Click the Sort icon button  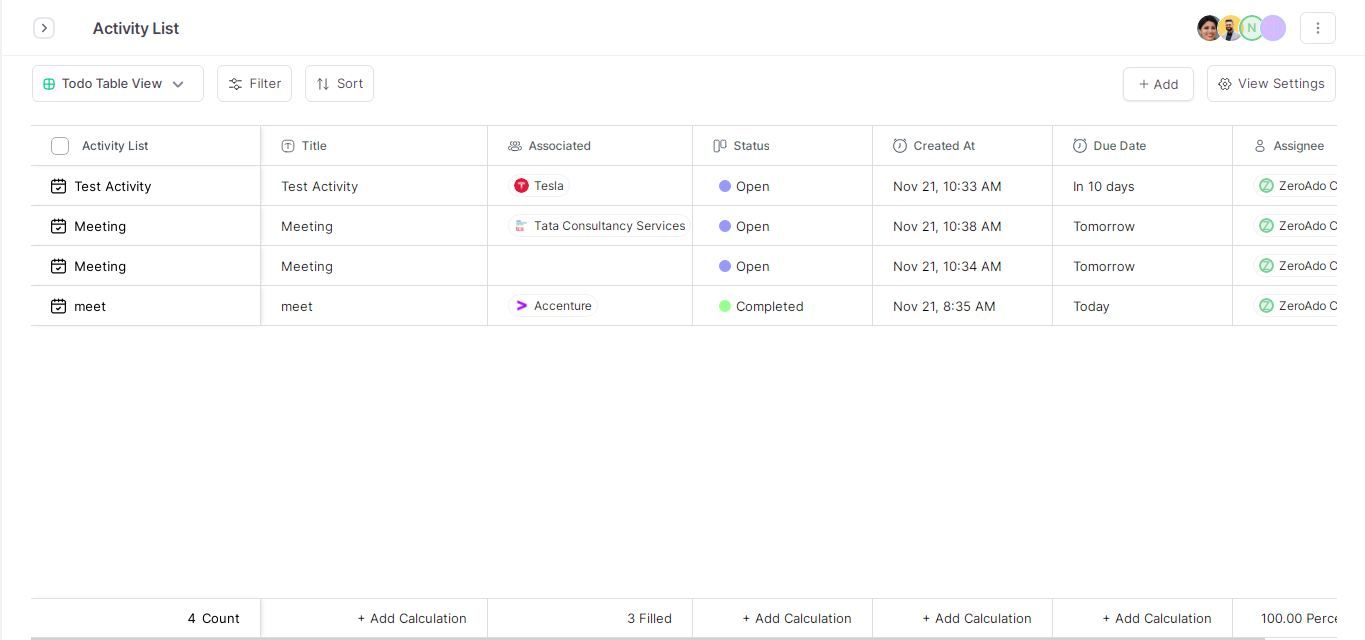325,83
